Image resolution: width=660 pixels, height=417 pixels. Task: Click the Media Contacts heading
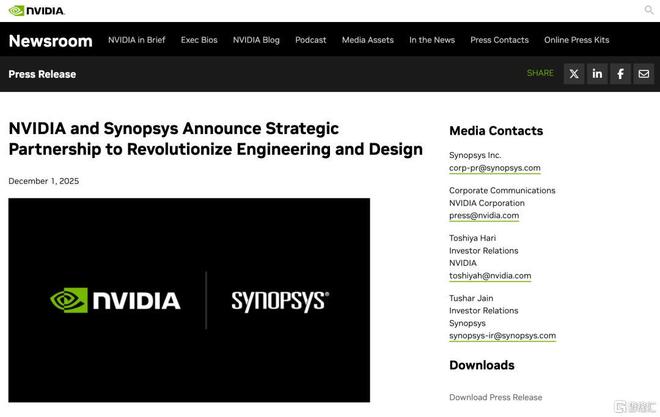click(x=496, y=131)
